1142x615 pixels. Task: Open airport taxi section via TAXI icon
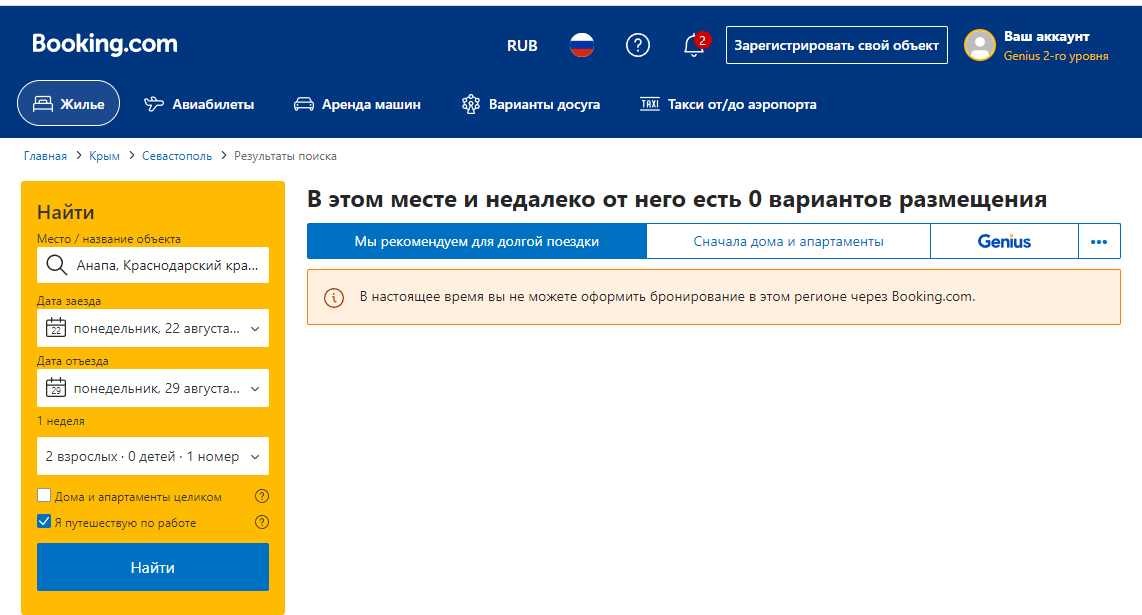649,104
